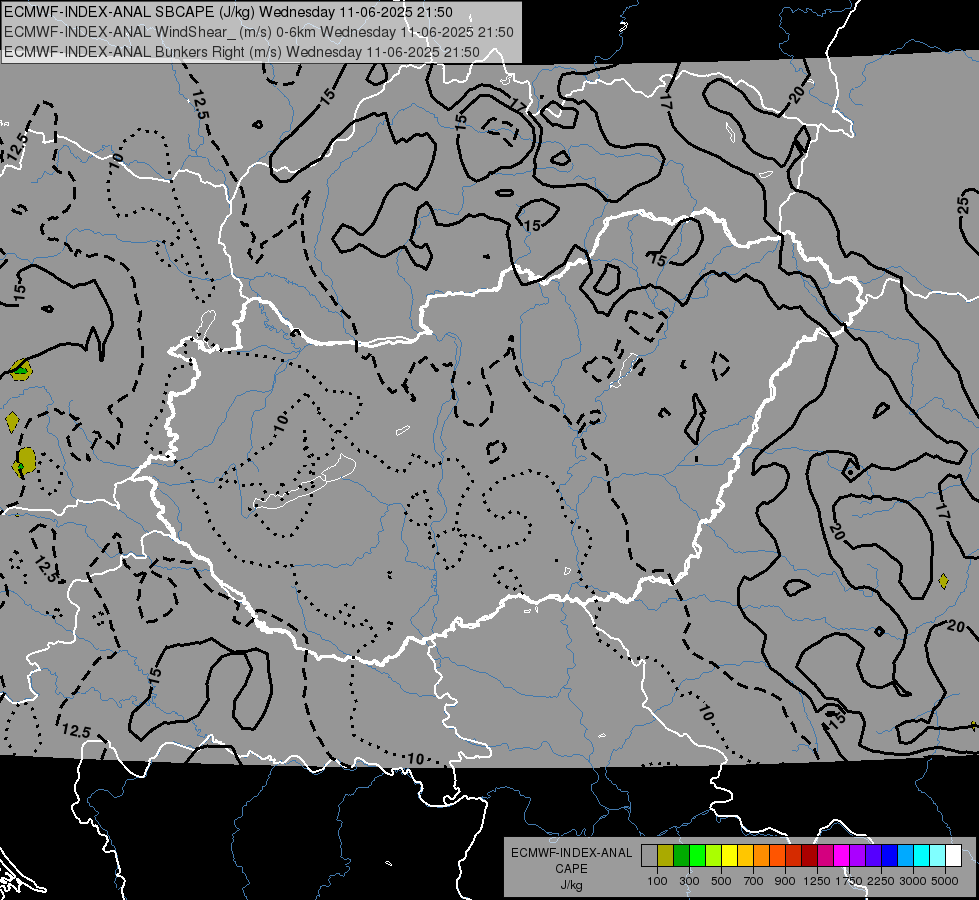Image resolution: width=979 pixels, height=900 pixels.
Task: Click the CAPE label in the legend
Action: click(571, 869)
